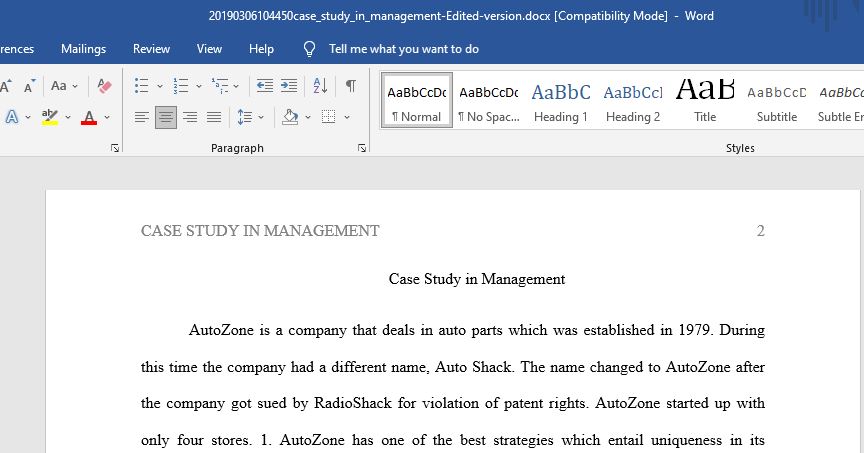This screenshot has width=864, height=453.
Task: Click the Shrink Font size icon
Action: 29,87
